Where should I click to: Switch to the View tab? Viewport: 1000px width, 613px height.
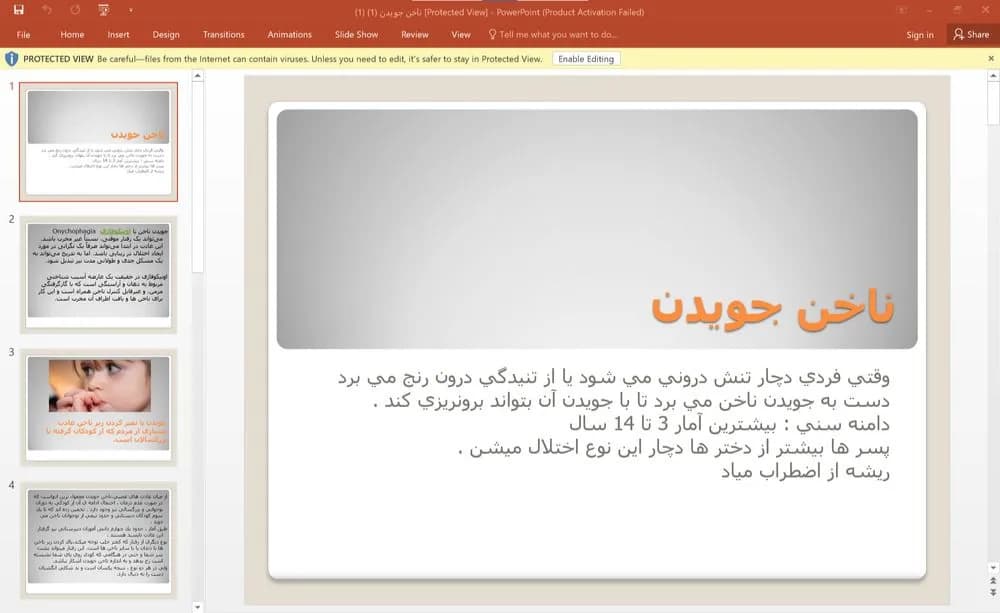click(x=460, y=34)
